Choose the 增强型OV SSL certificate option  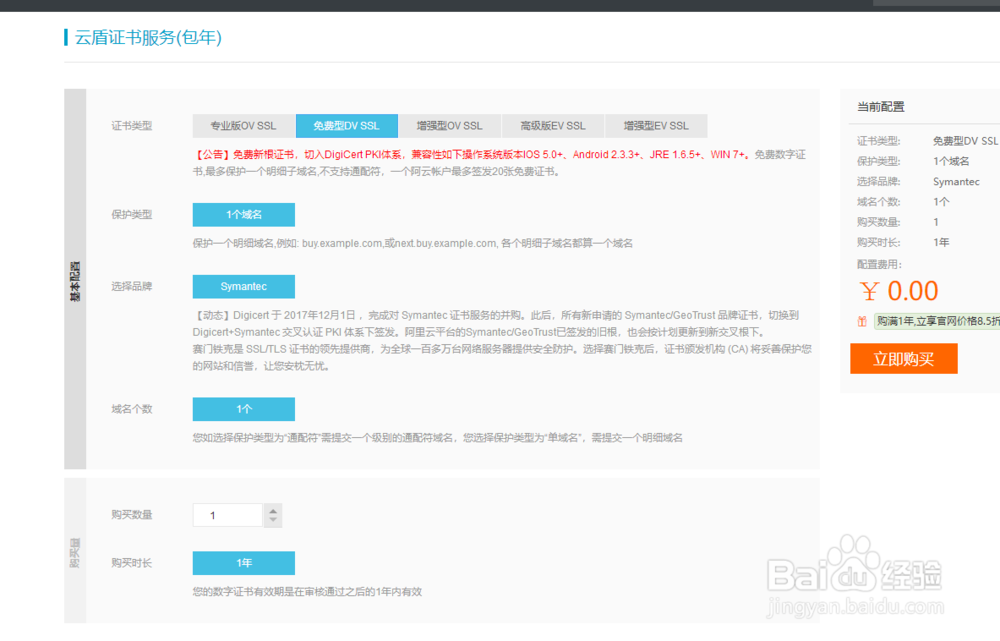pos(450,126)
